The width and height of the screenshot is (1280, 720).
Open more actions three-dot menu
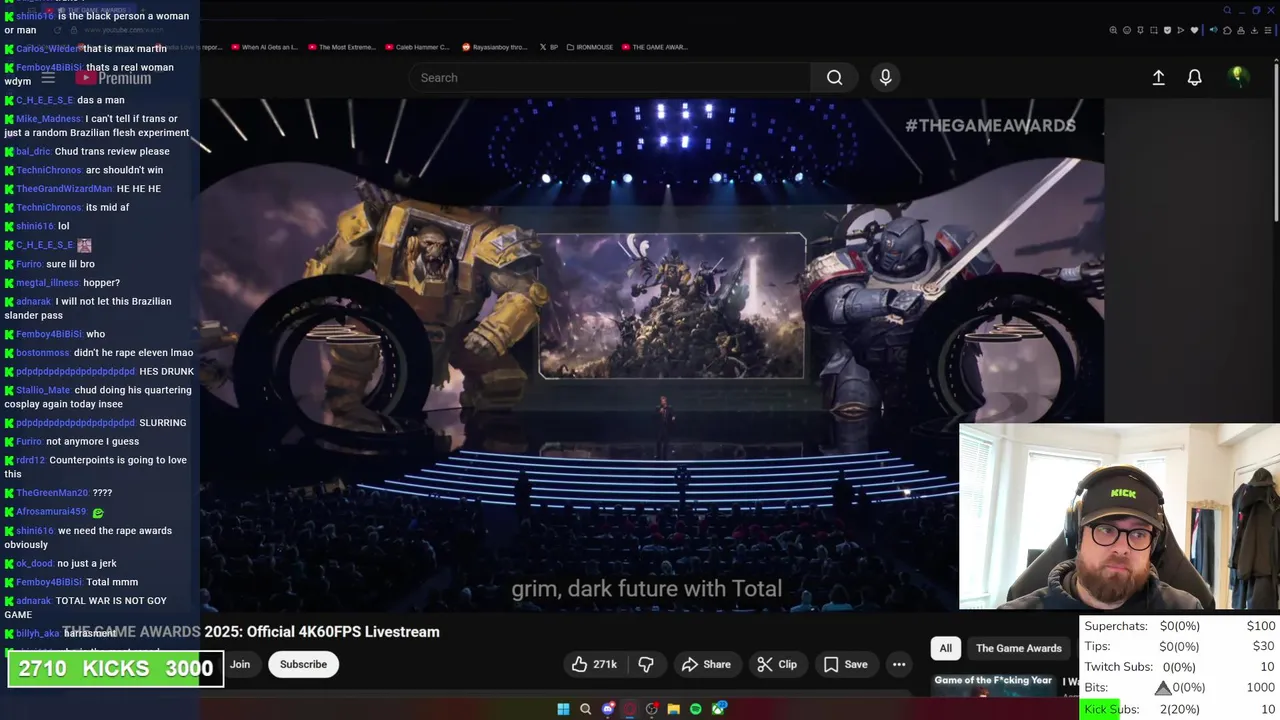[x=899, y=664]
